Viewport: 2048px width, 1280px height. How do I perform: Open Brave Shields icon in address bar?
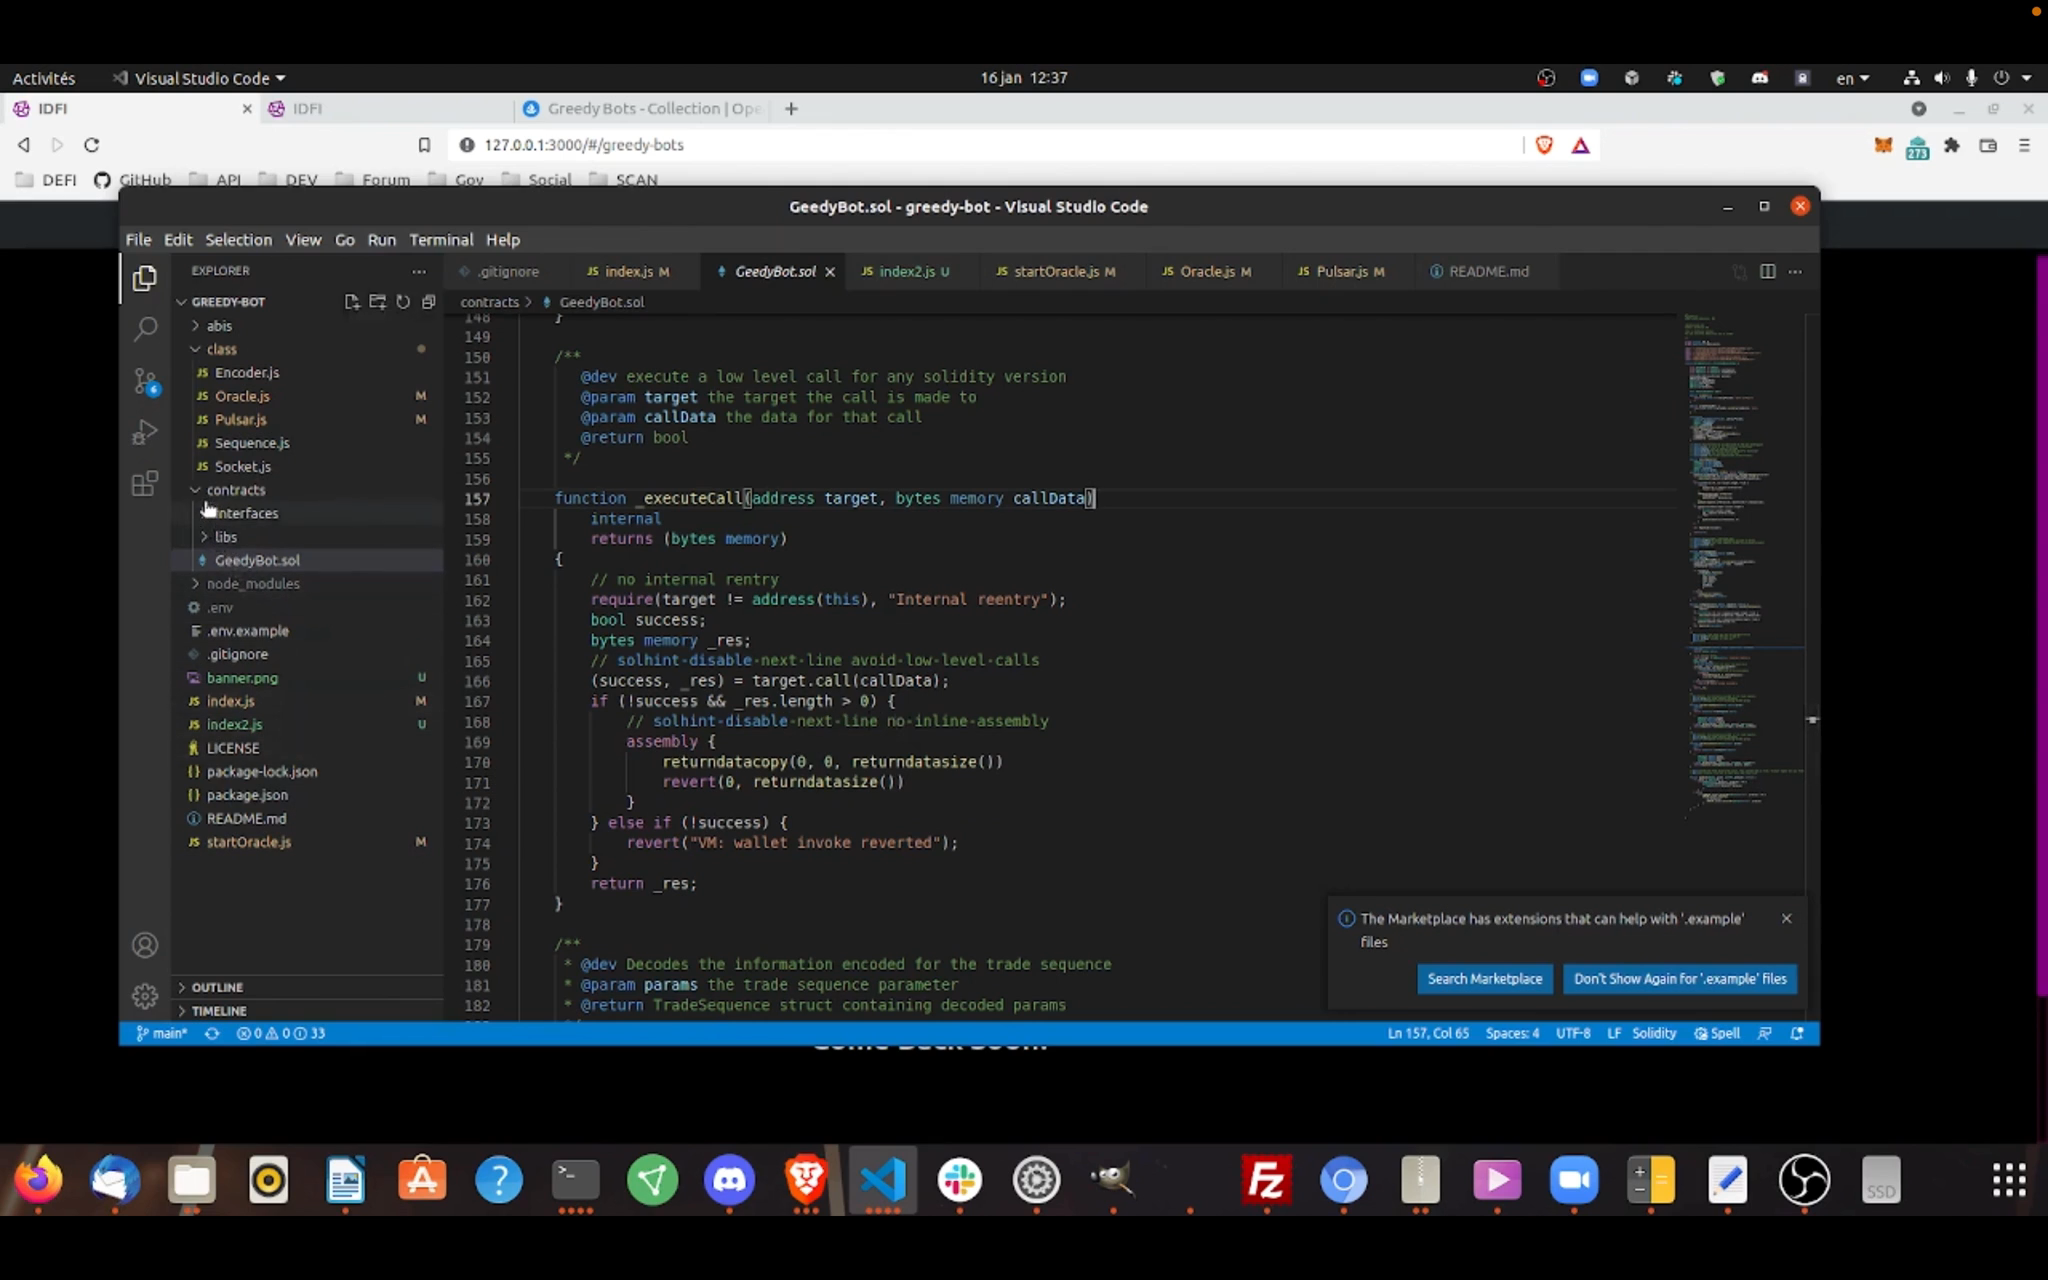1544,145
